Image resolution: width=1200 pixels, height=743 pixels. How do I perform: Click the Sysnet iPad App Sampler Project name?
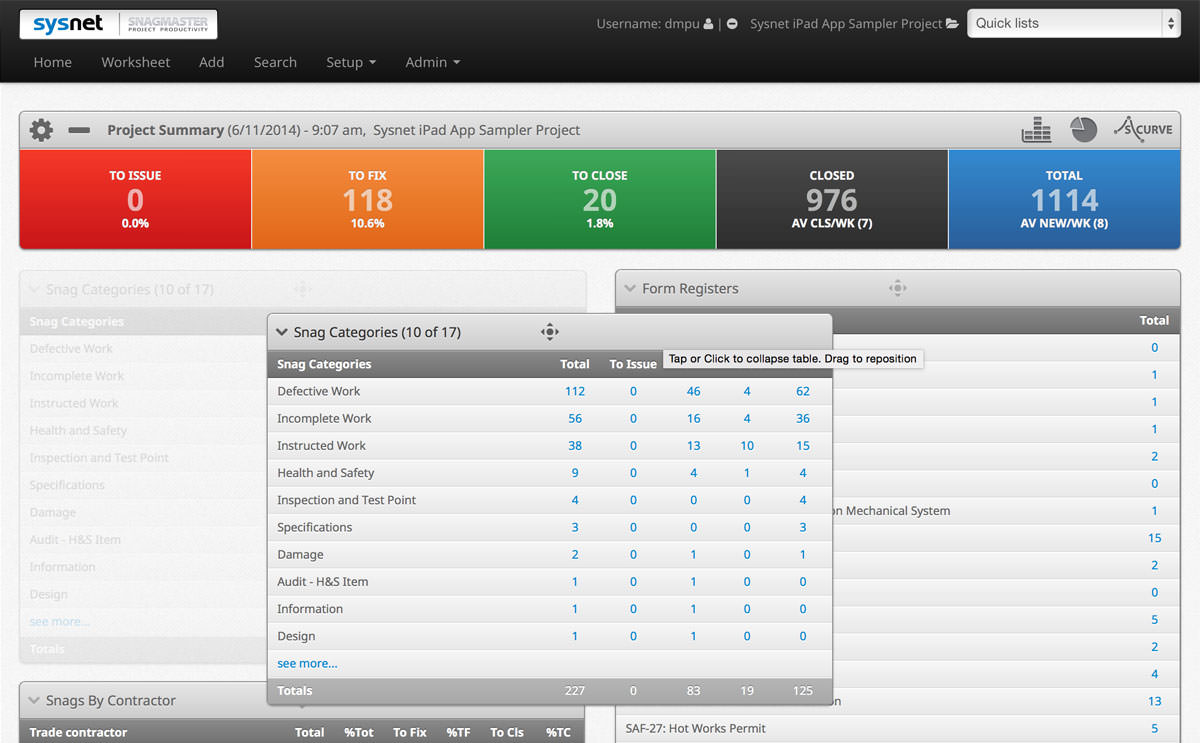(846, 24)
